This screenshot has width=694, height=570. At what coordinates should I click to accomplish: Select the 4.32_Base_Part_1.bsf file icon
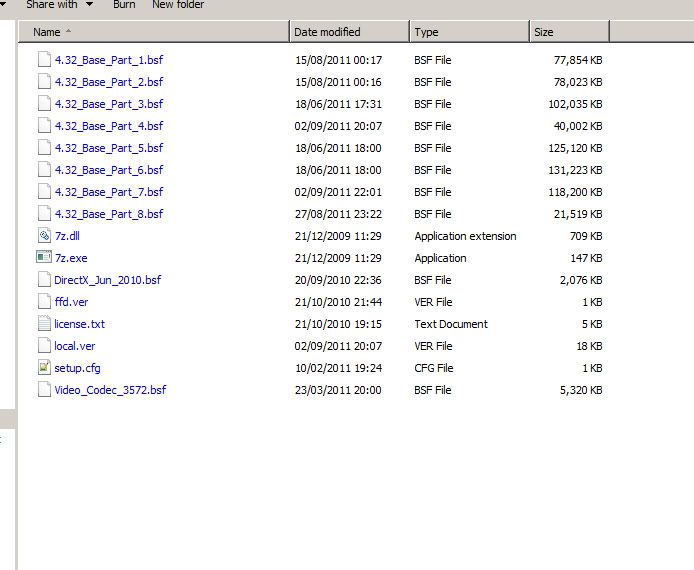point(44,59)
